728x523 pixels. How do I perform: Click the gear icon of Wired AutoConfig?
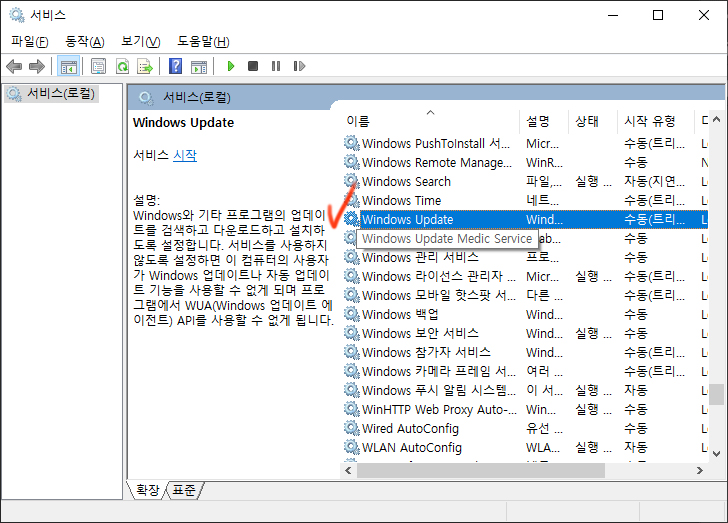tap(351, 428)
